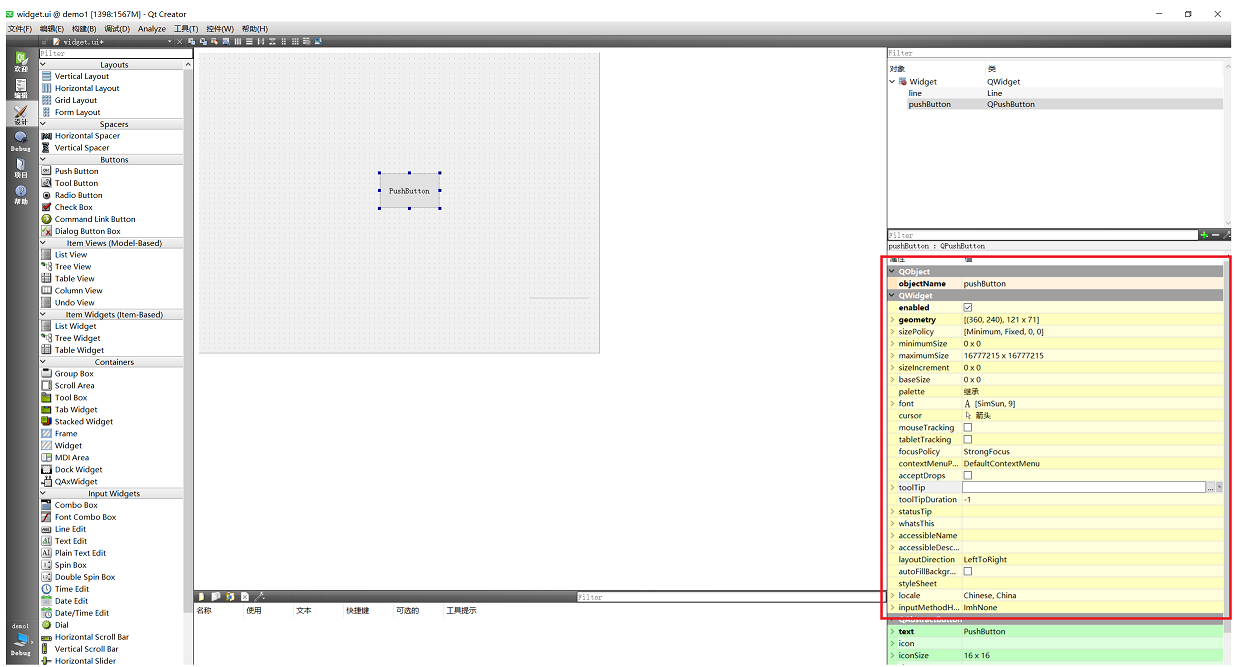This screenshot has width=1234, height=667.
Task: Click the 快捷键 column header in action editor
Action: [x=357, y=610]
